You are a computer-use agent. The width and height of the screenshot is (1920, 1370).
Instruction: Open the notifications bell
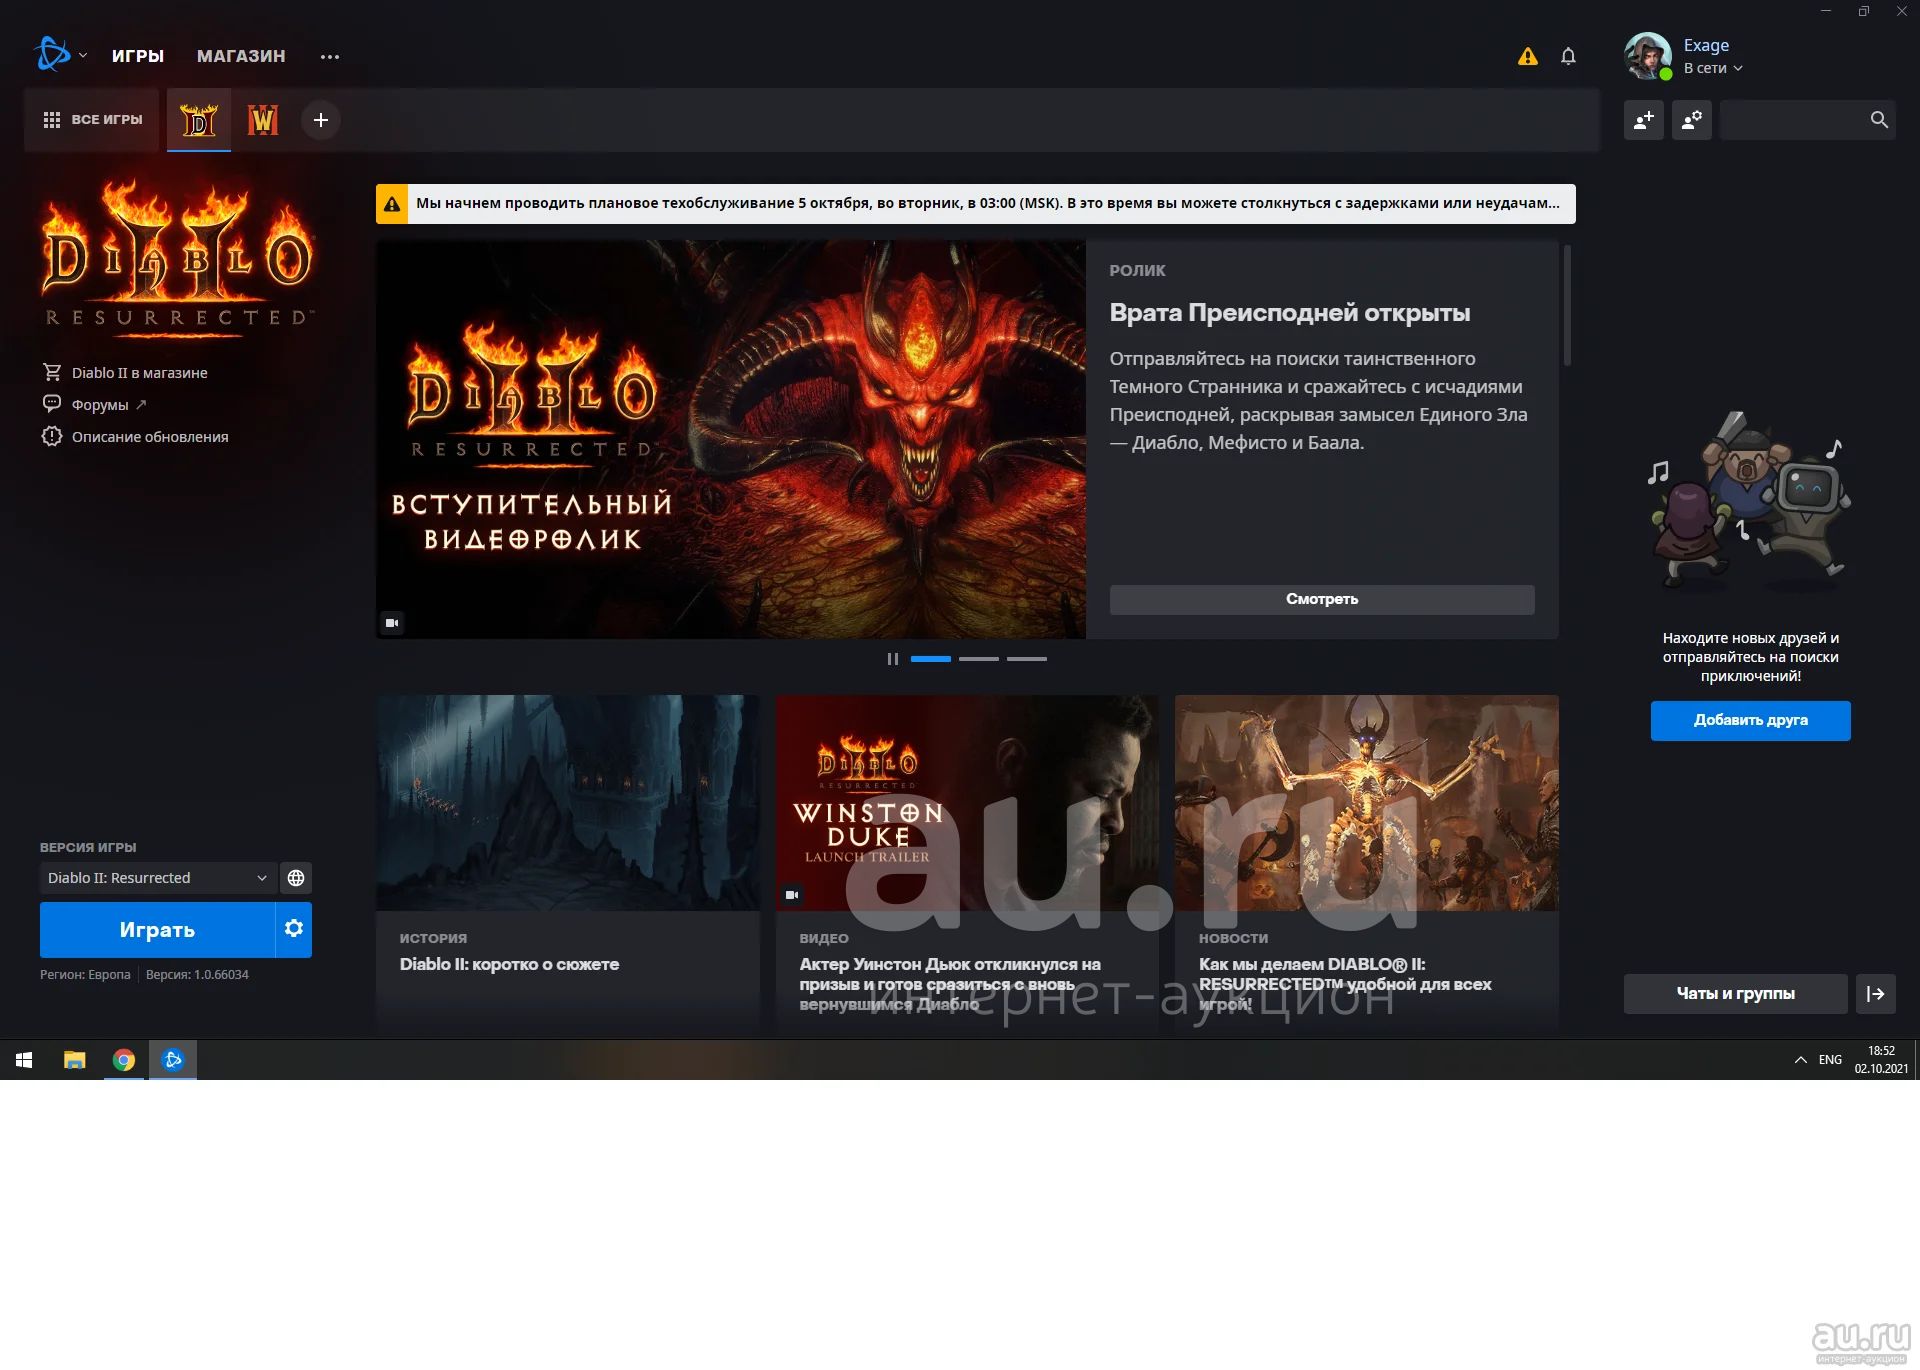click(x=1568, y=56)
